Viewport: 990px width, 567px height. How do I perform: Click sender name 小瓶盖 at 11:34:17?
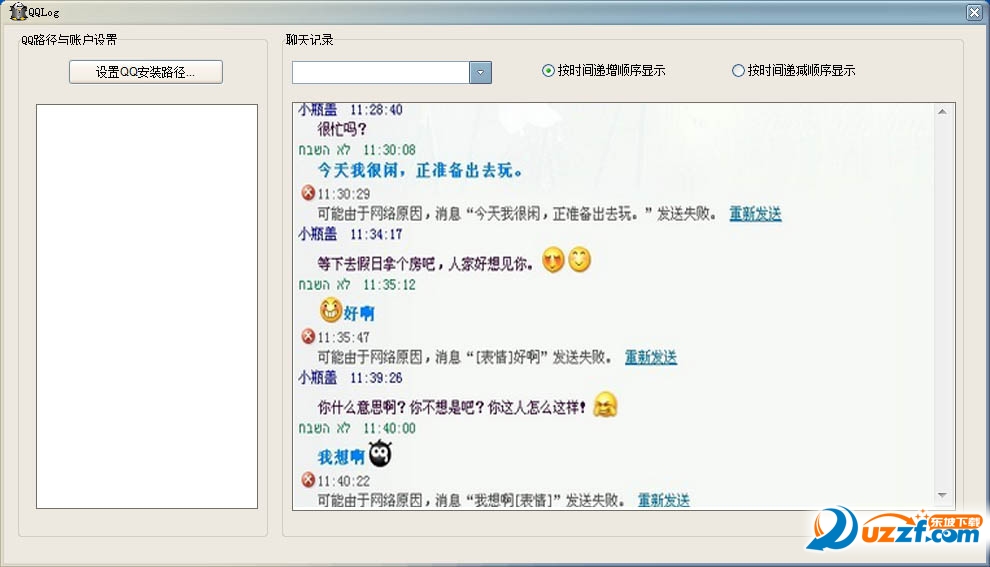[x=318, y=234]
